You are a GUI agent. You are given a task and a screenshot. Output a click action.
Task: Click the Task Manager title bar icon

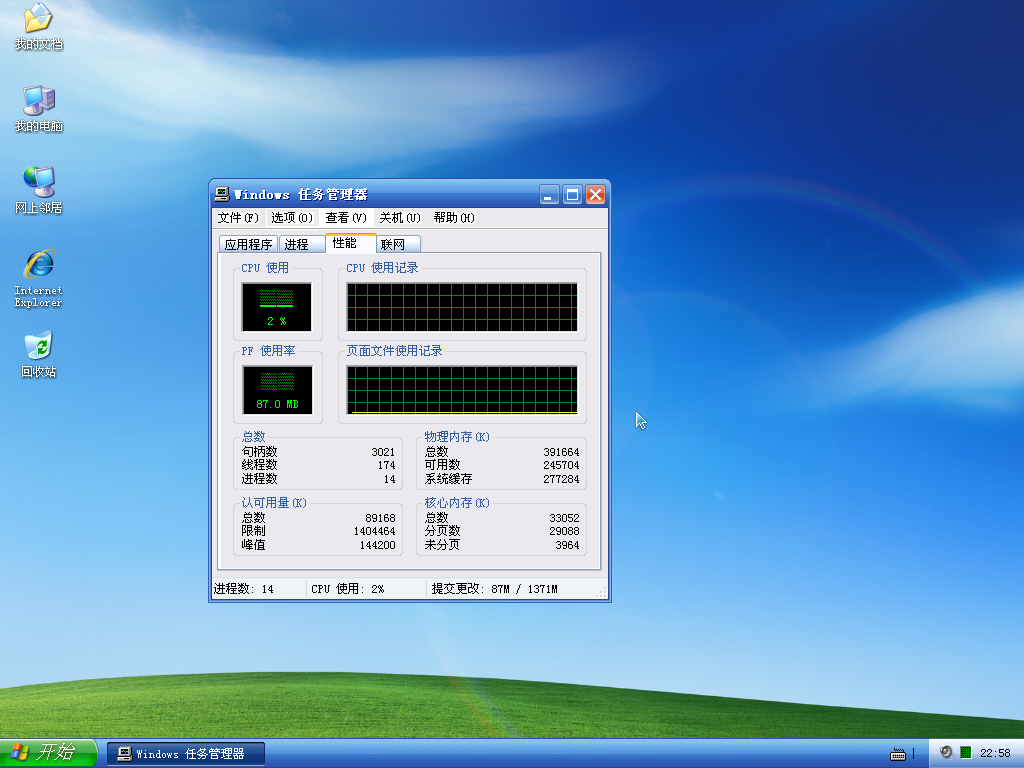pyautogui.click(x=222, y=194)
